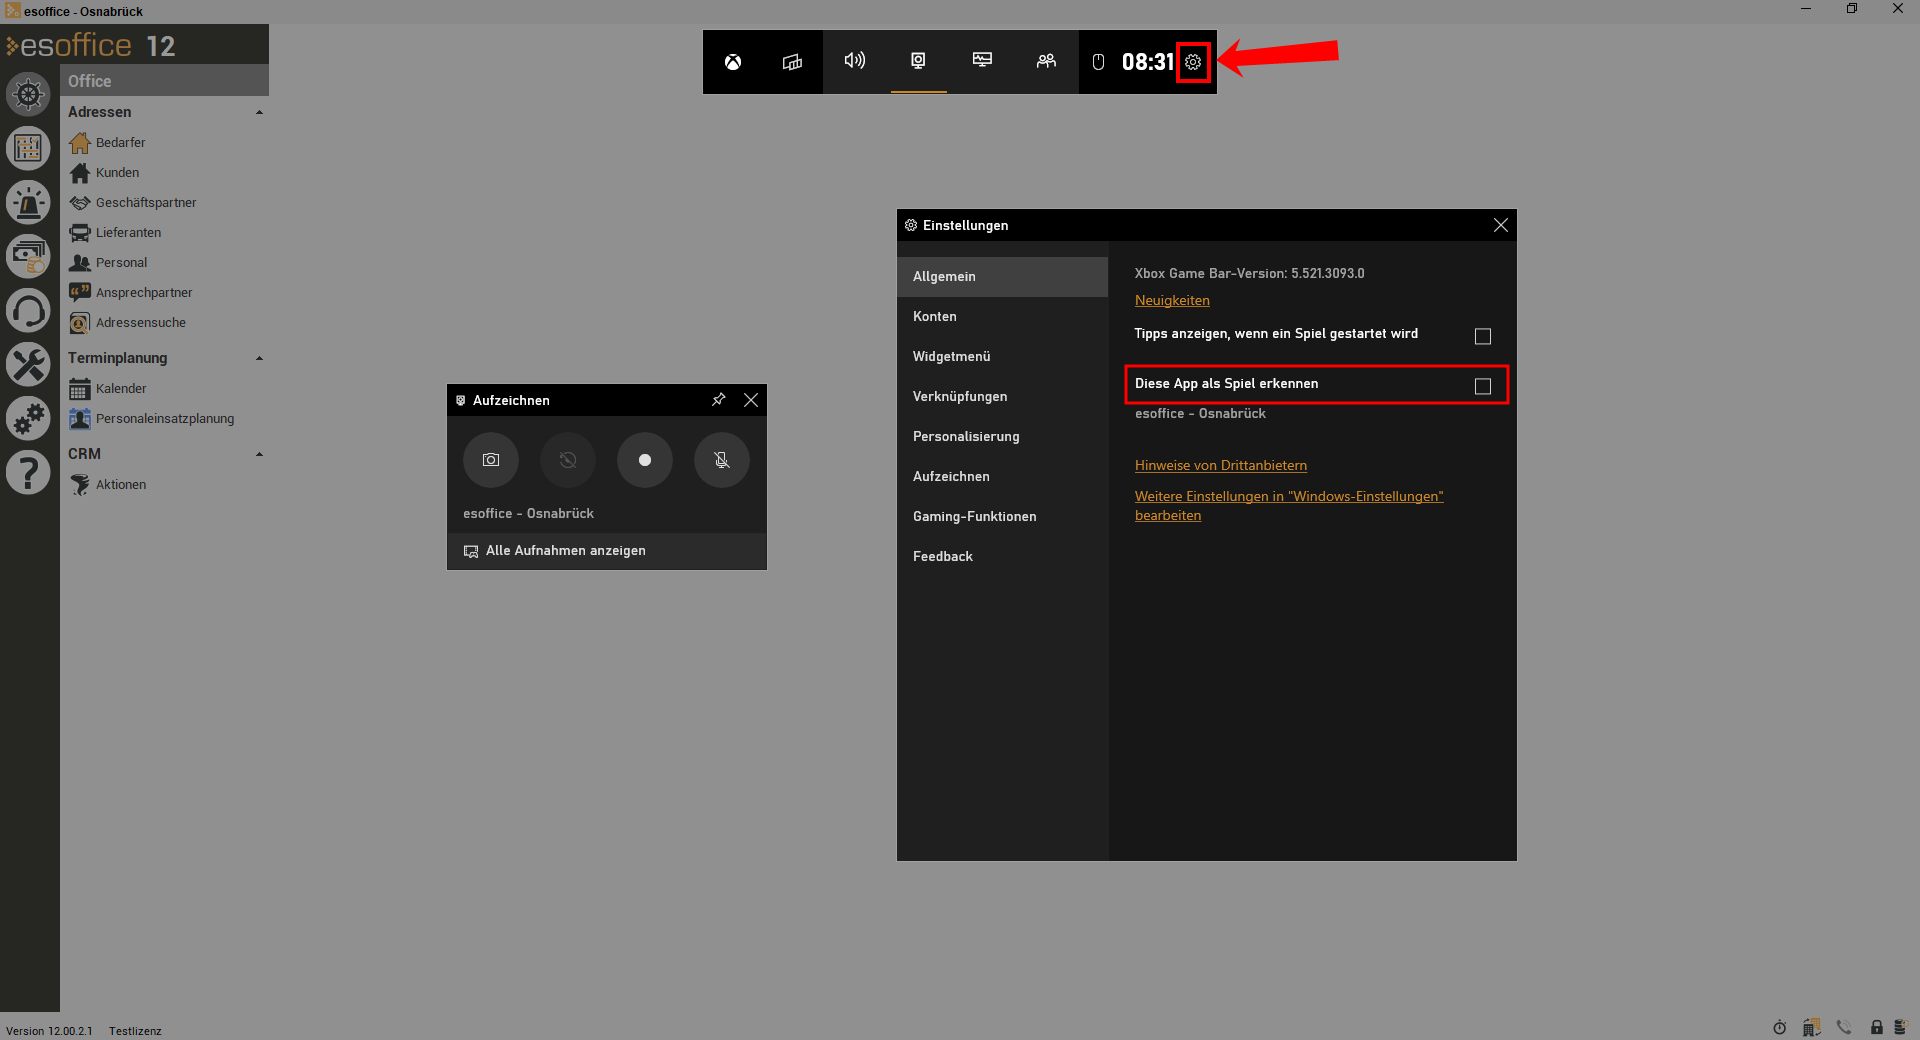Screen dimensions: 1920x1040
Task: Click the Office header in navigation panel
Action: (164, 81)
